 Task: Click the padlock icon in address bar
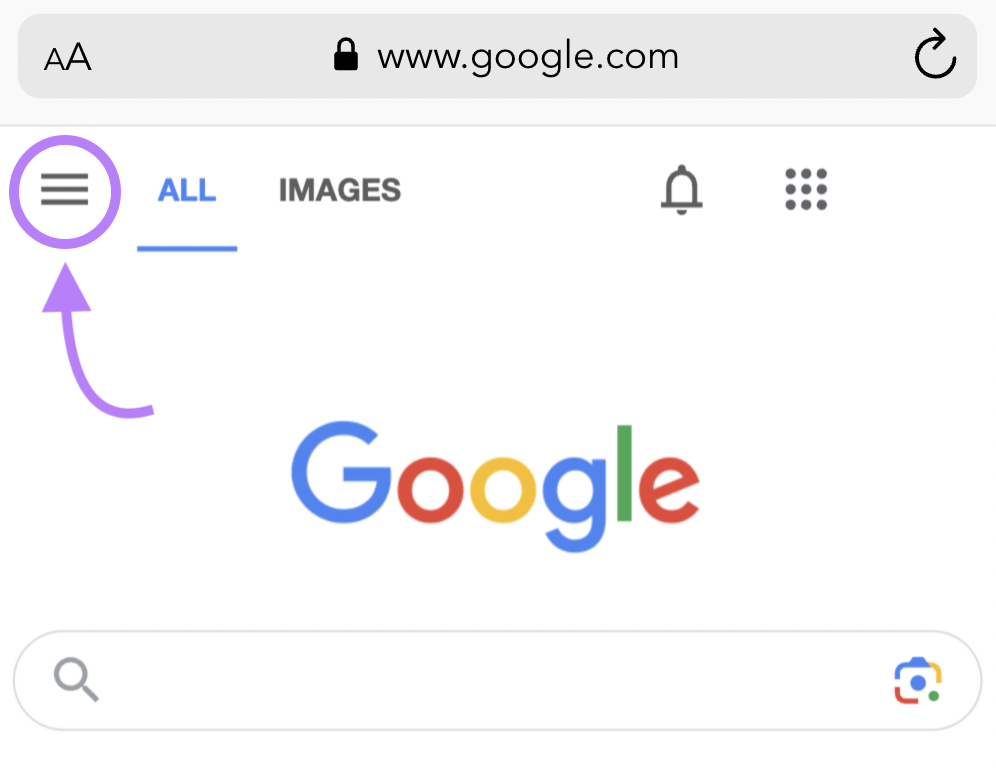[345, 55]
